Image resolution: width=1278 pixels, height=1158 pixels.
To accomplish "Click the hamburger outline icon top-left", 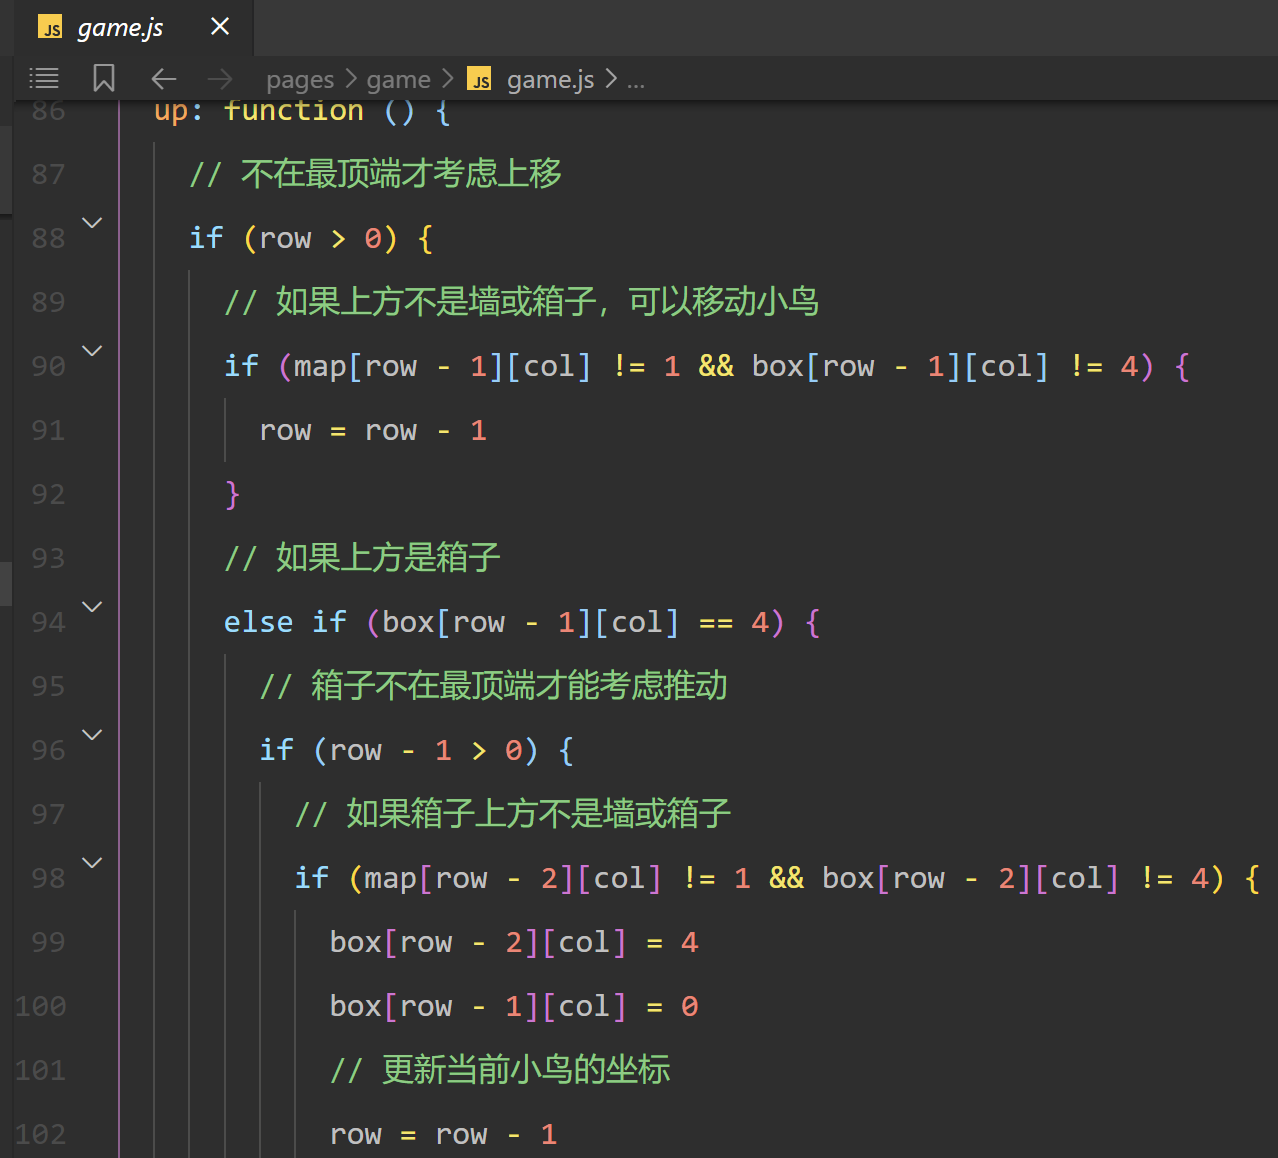I will coord(43,78).
